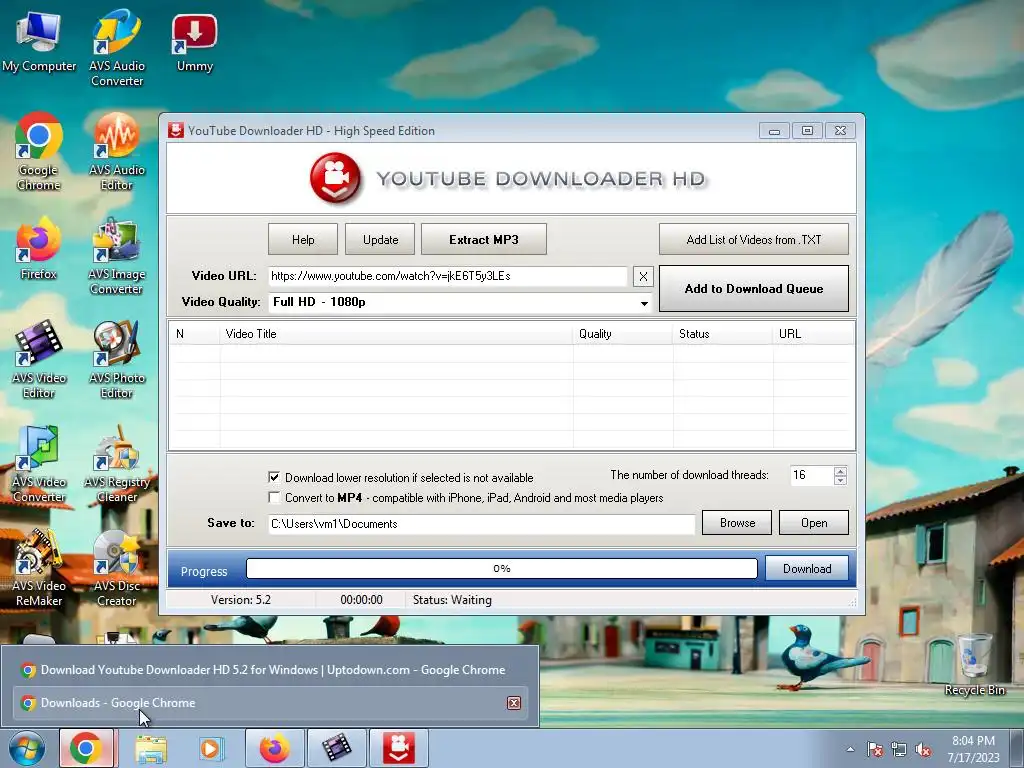Screen dimensions: 1024x768
Task: Select the AVS Registry Cleaner desktop icon
Action: click(116, 464)
